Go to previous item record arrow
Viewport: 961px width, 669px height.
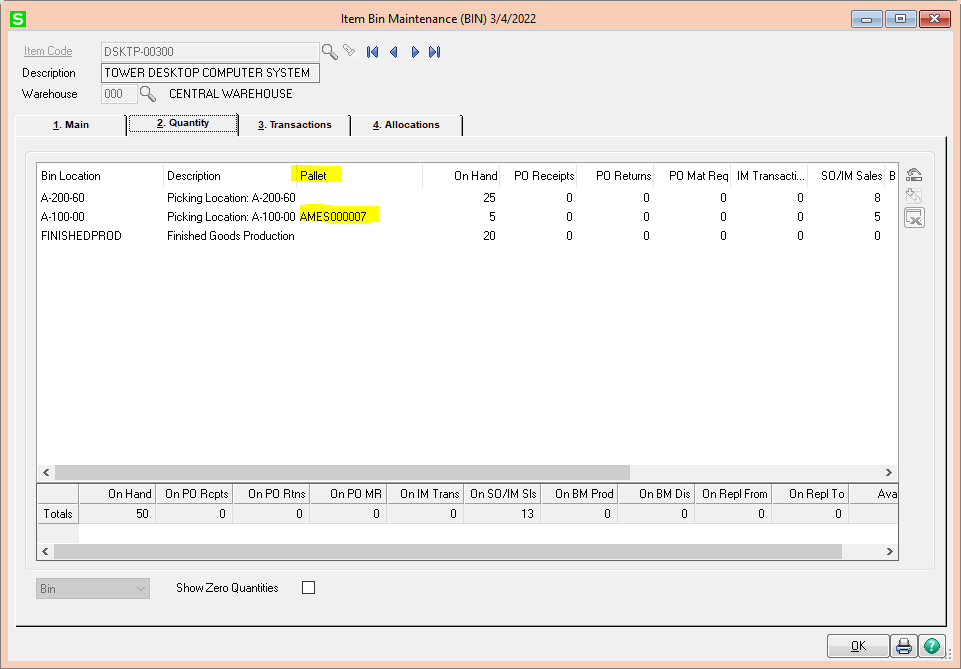(x=393, y=52)
